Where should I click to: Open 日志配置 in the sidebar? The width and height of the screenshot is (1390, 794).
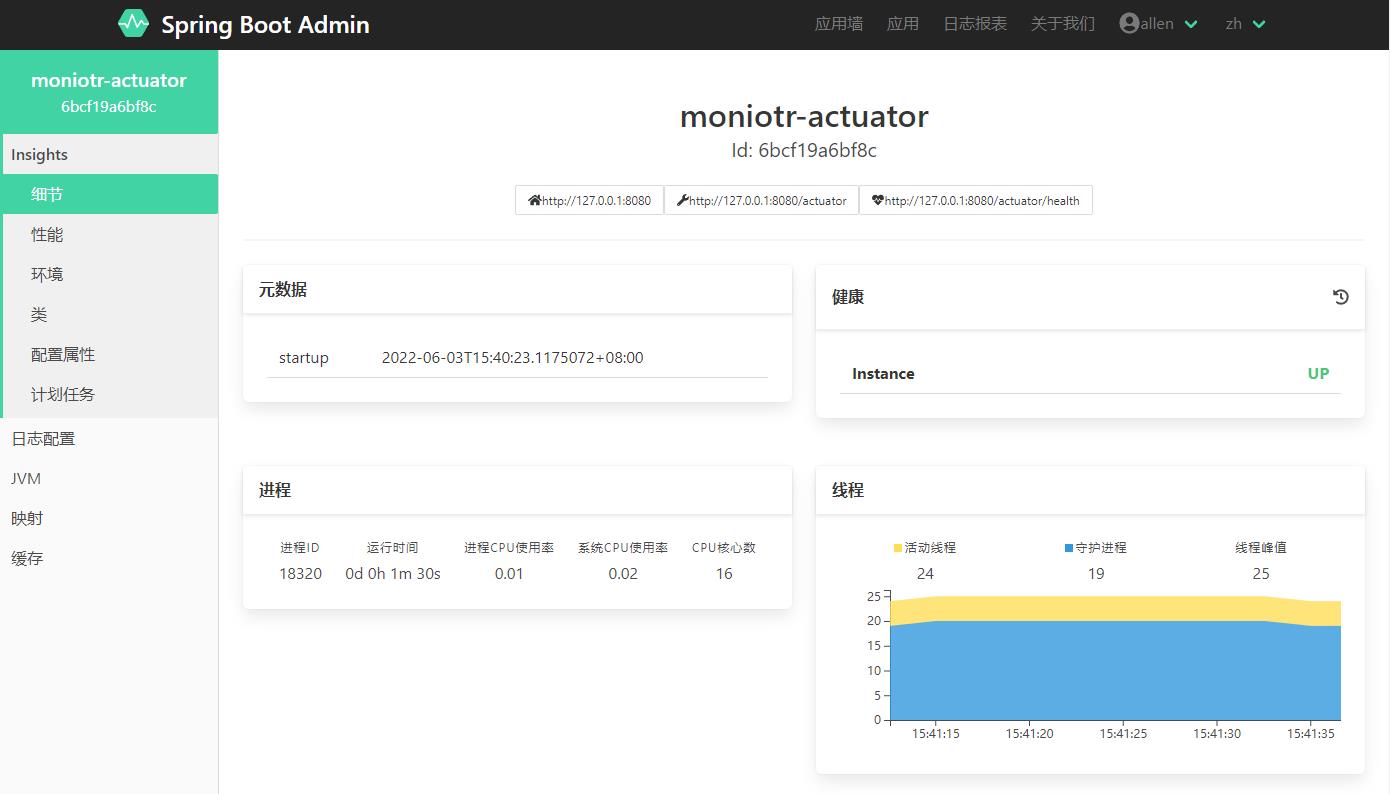[x=109, y=438]
